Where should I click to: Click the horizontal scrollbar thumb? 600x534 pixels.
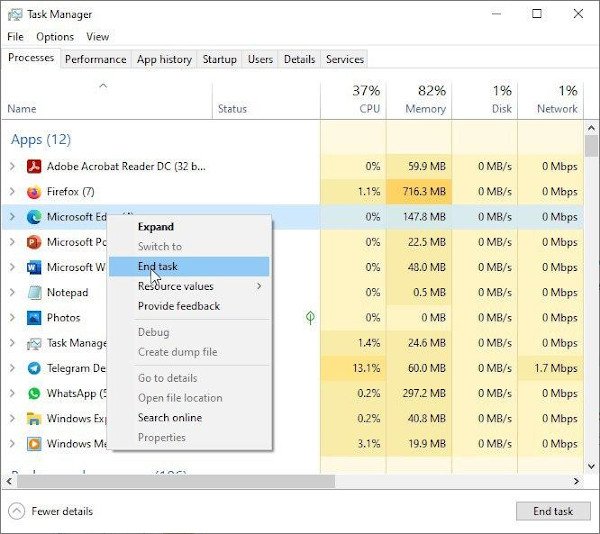176,481
